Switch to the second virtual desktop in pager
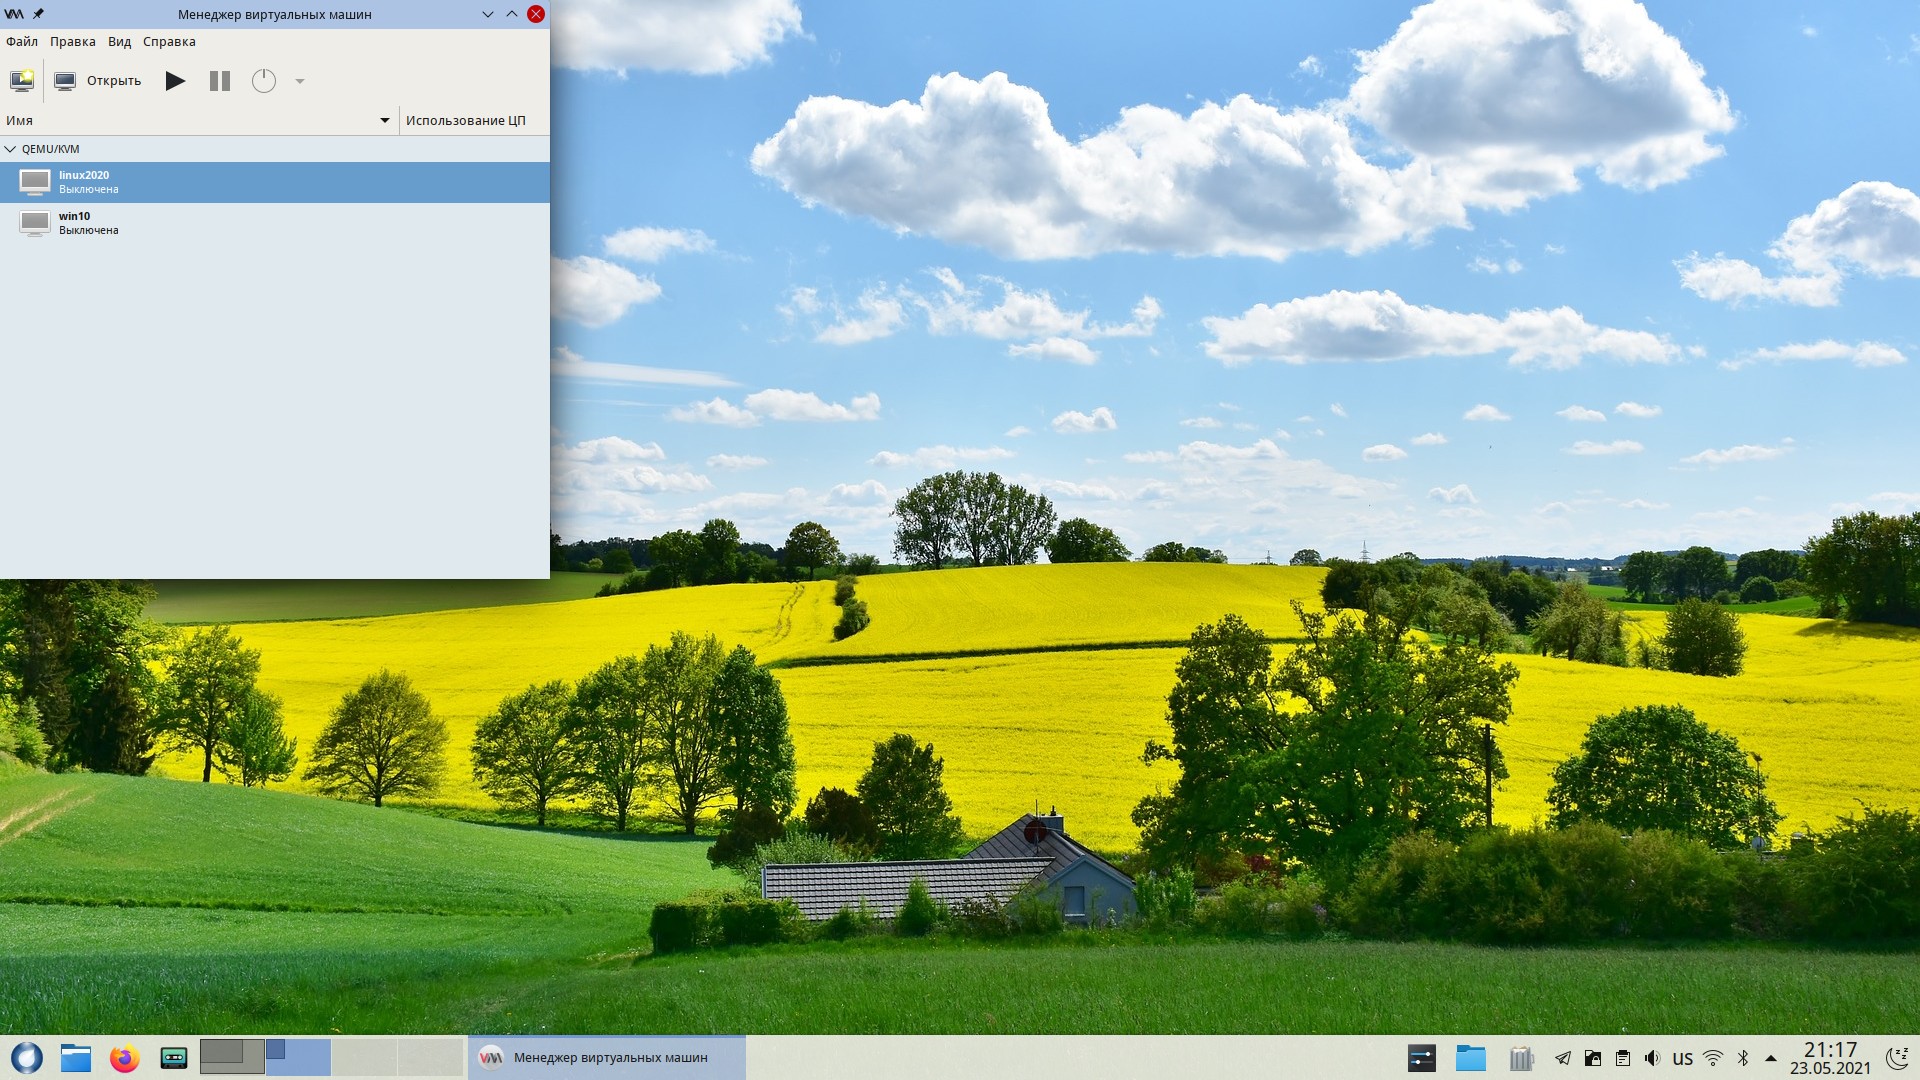 (298, 1057)
